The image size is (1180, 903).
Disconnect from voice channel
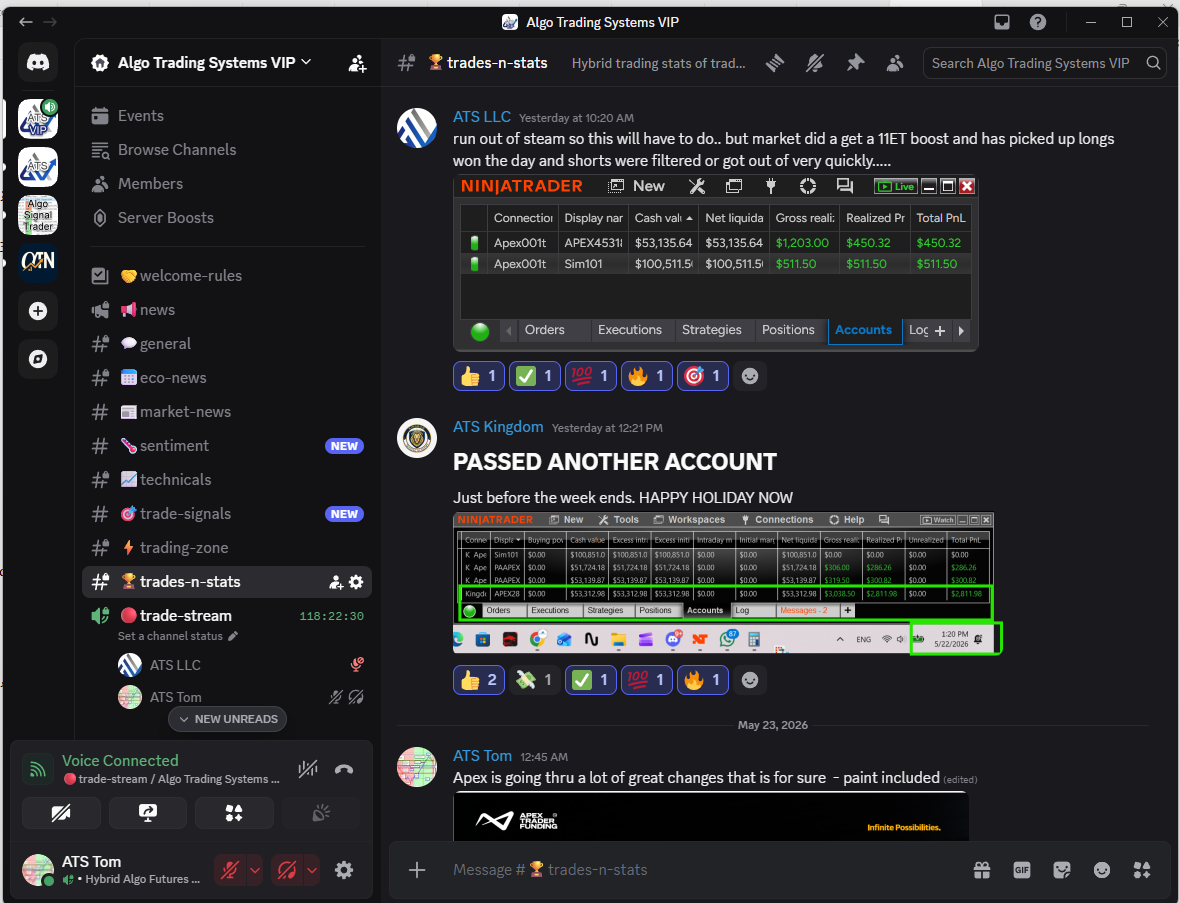tap(344, 769)
